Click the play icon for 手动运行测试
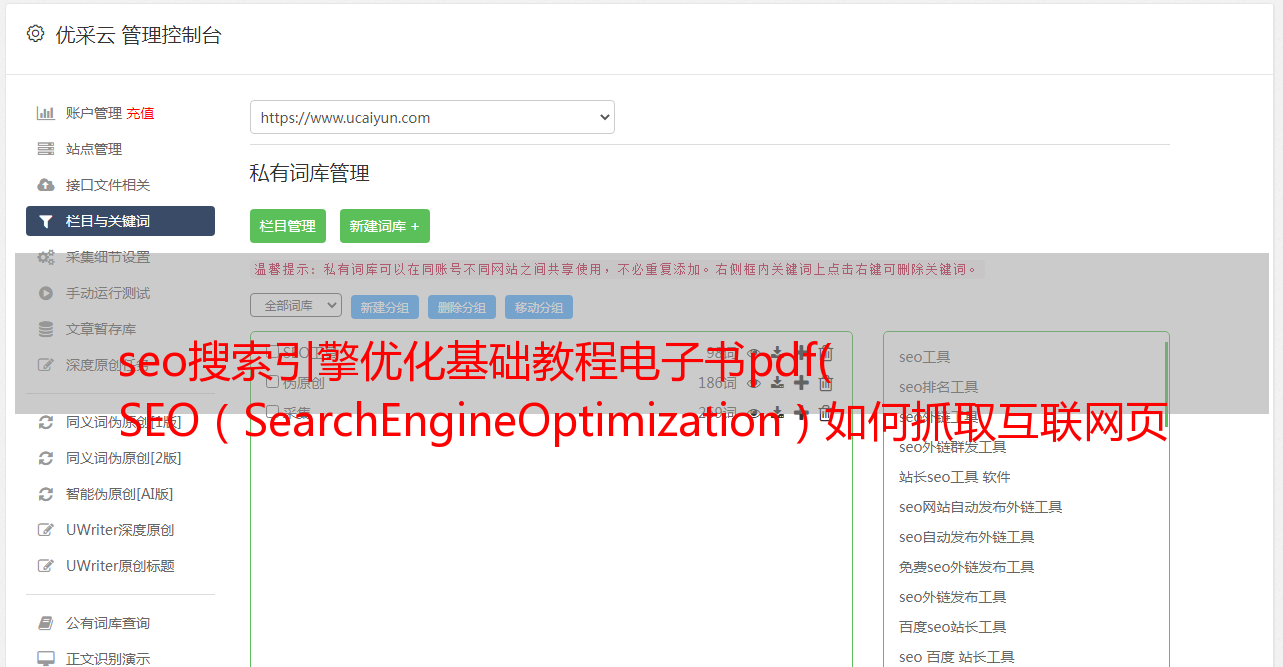This screenshot has height=667, width=1283. [45, 293]
